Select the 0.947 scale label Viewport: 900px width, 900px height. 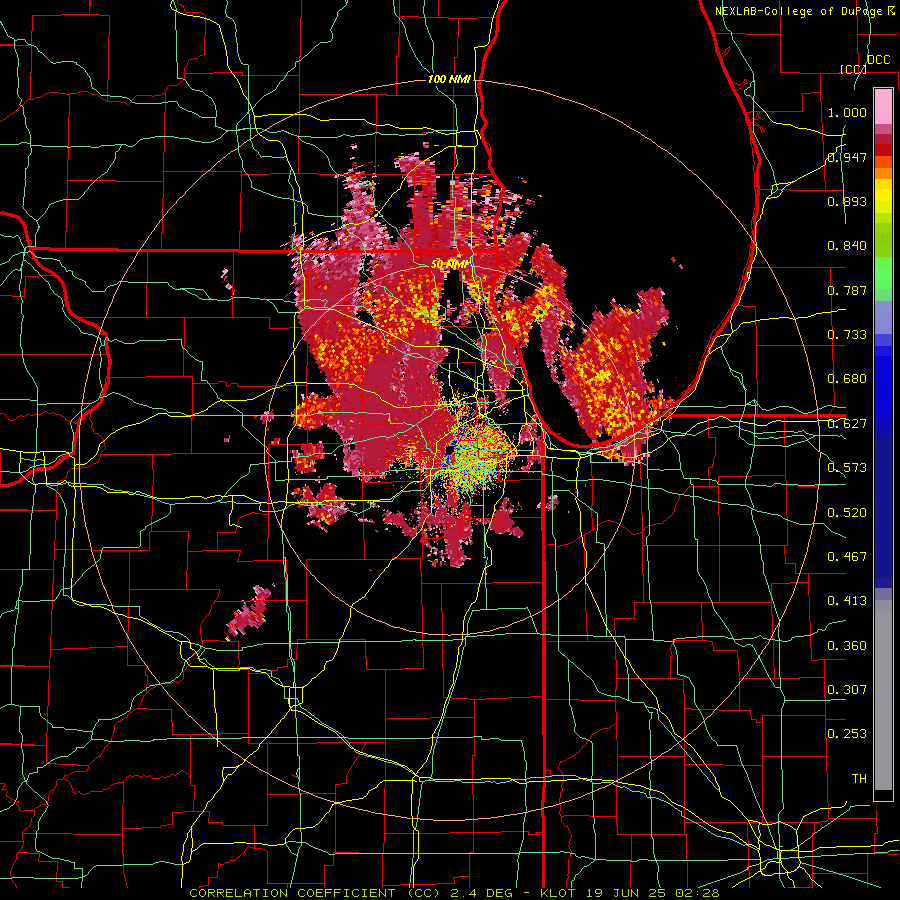pos(847,157)
